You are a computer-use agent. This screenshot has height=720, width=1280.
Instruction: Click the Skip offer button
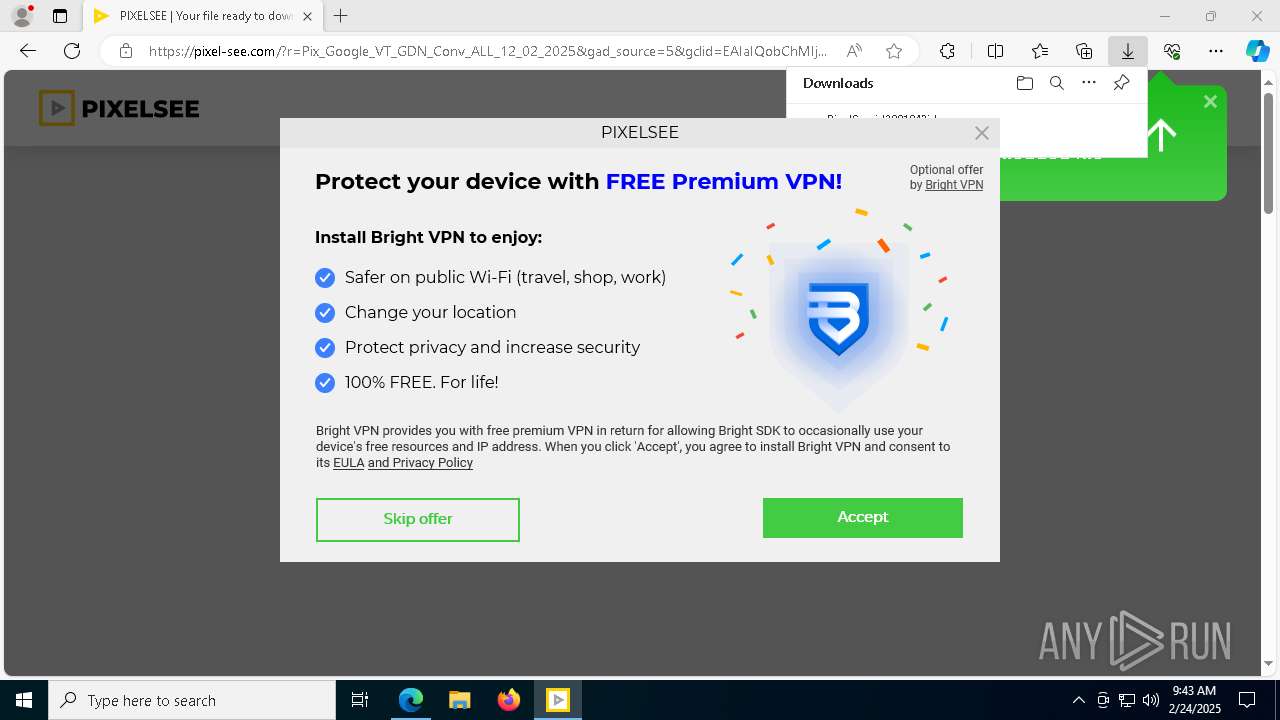click(x=417, y=519)
